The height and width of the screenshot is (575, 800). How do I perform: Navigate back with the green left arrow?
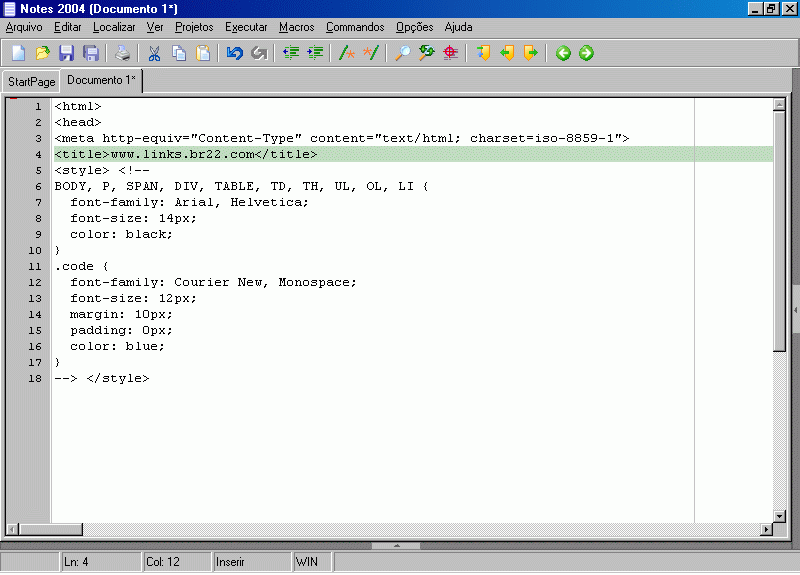(563, 53)
